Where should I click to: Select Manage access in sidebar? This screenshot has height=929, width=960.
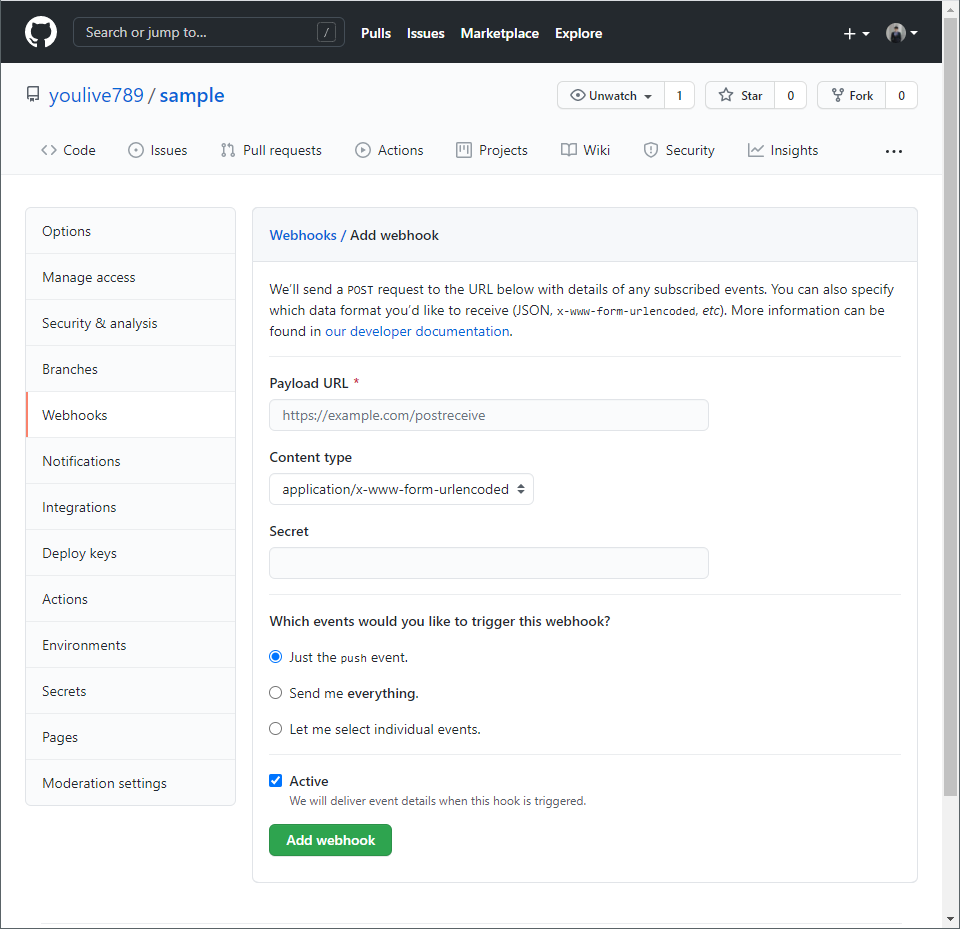[130, 277]
